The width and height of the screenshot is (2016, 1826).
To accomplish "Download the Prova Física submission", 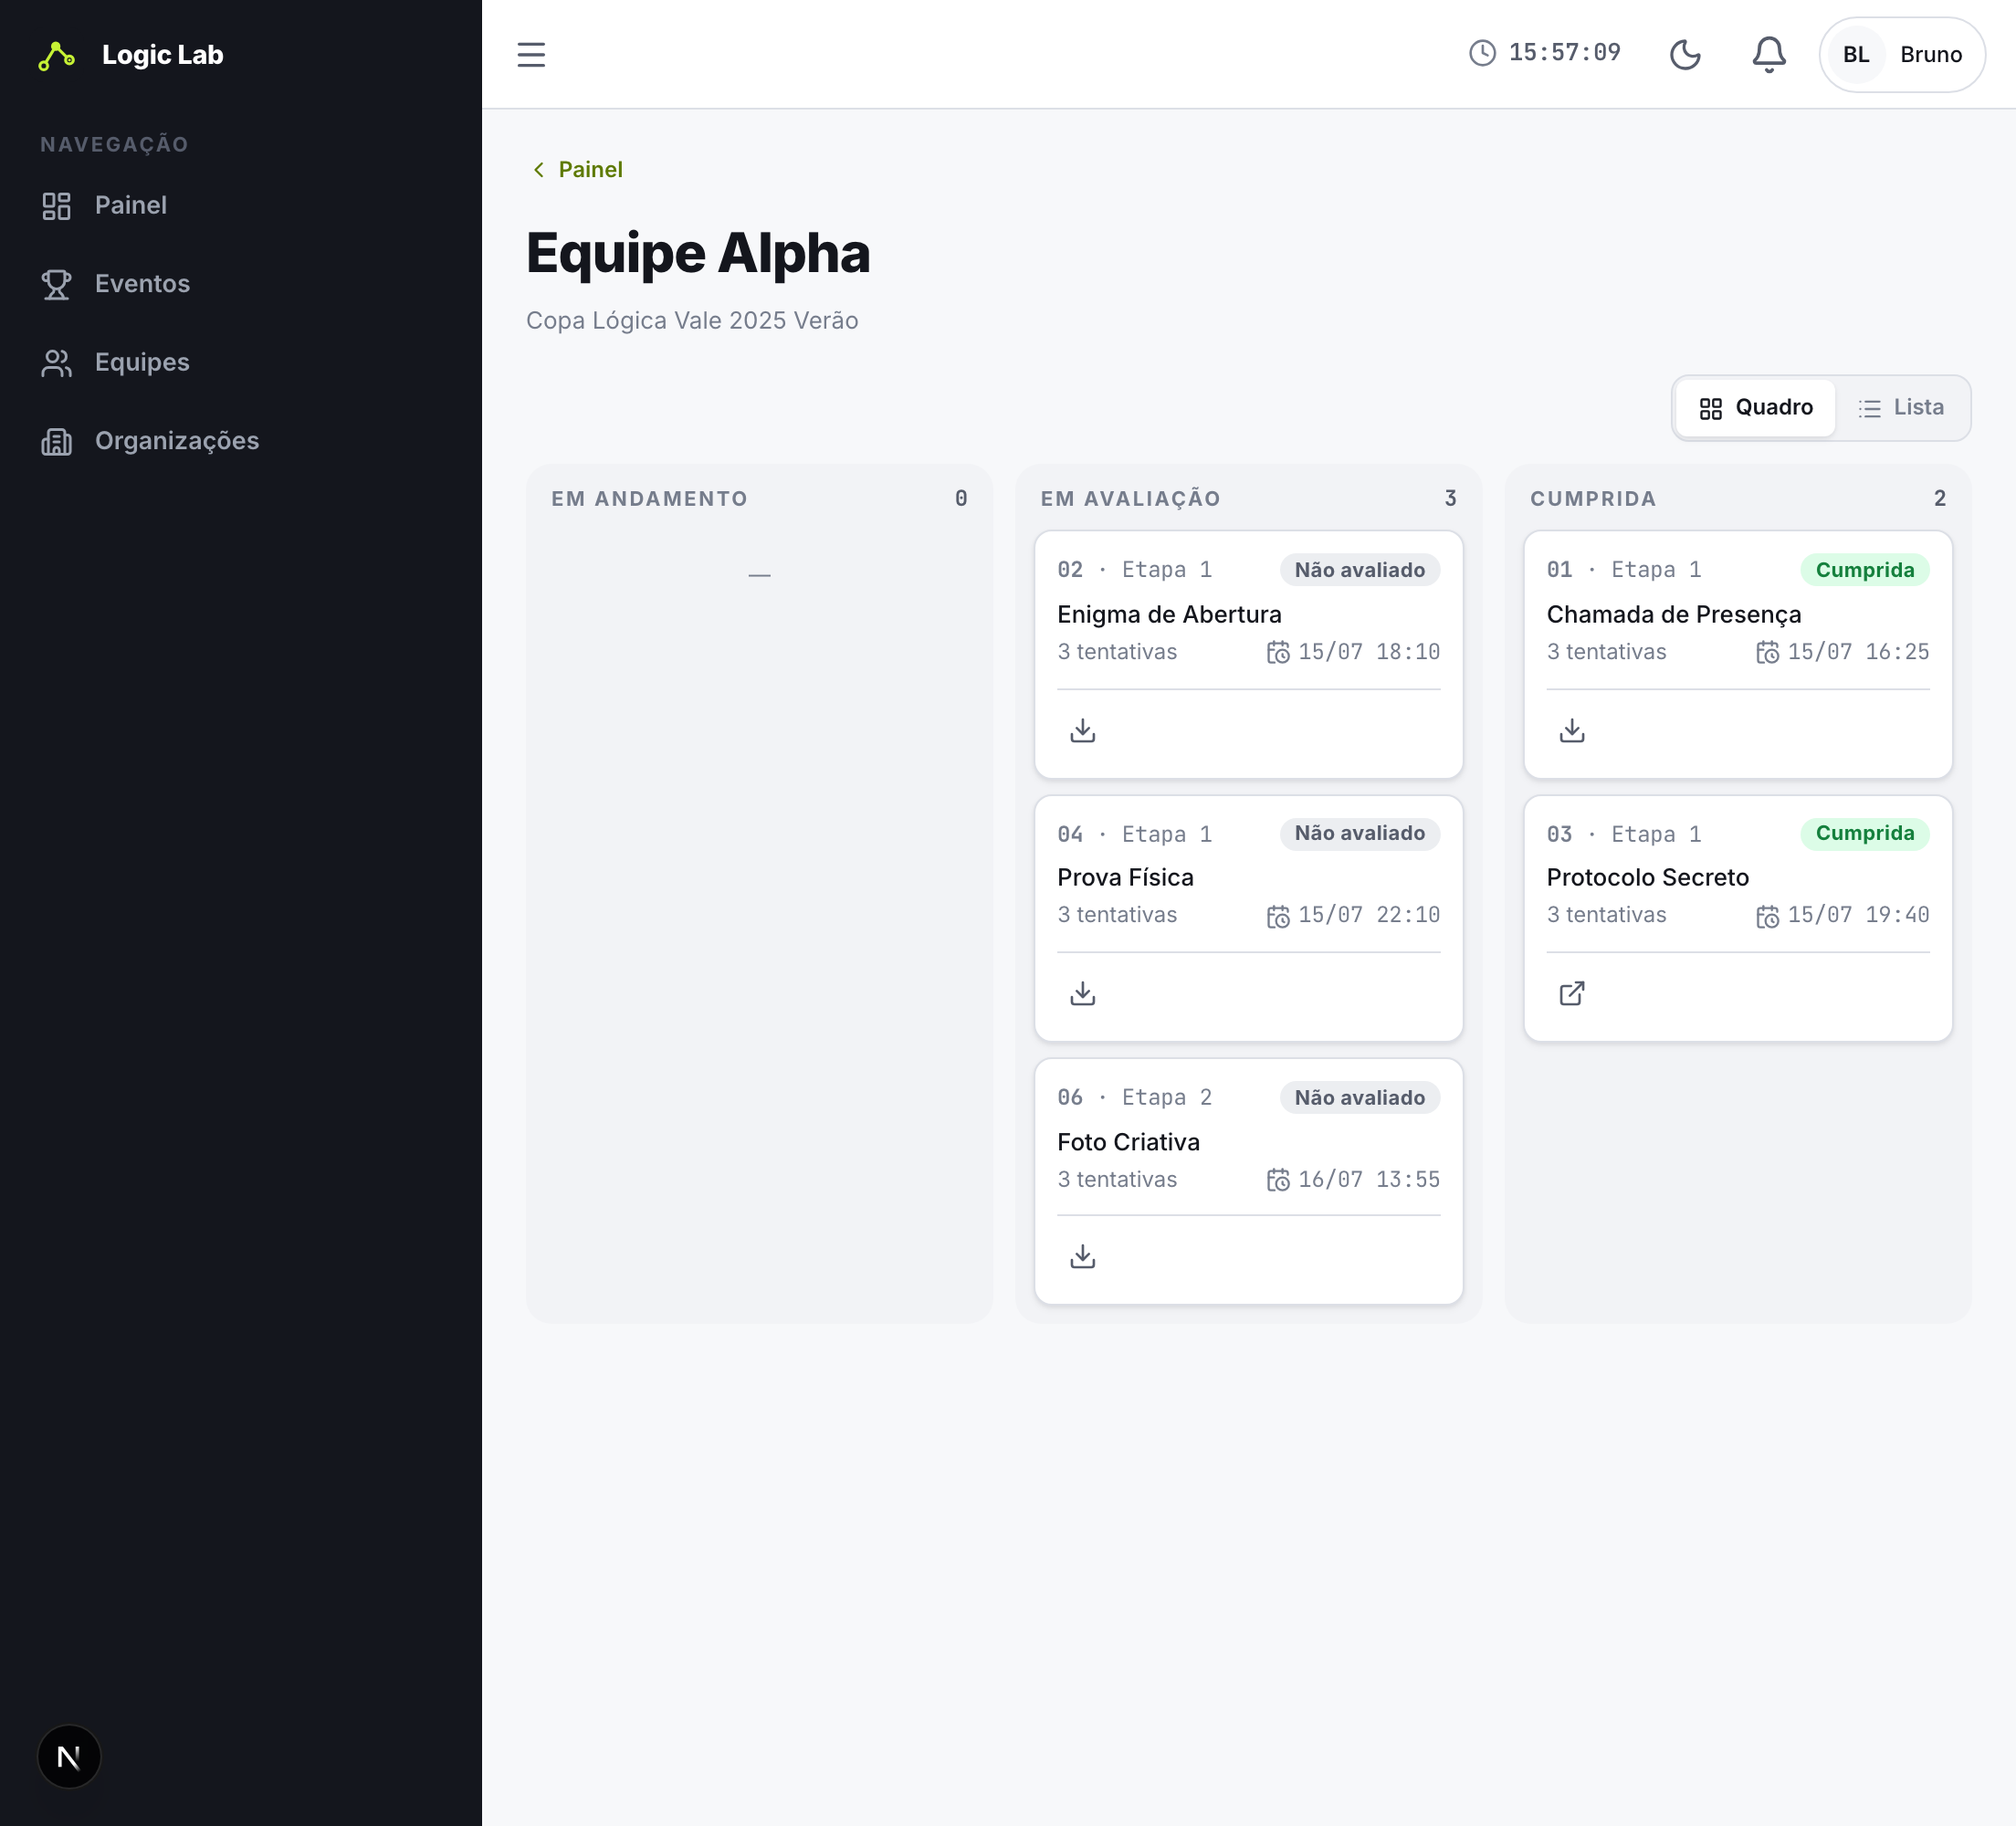I will tap(1082, 993).
